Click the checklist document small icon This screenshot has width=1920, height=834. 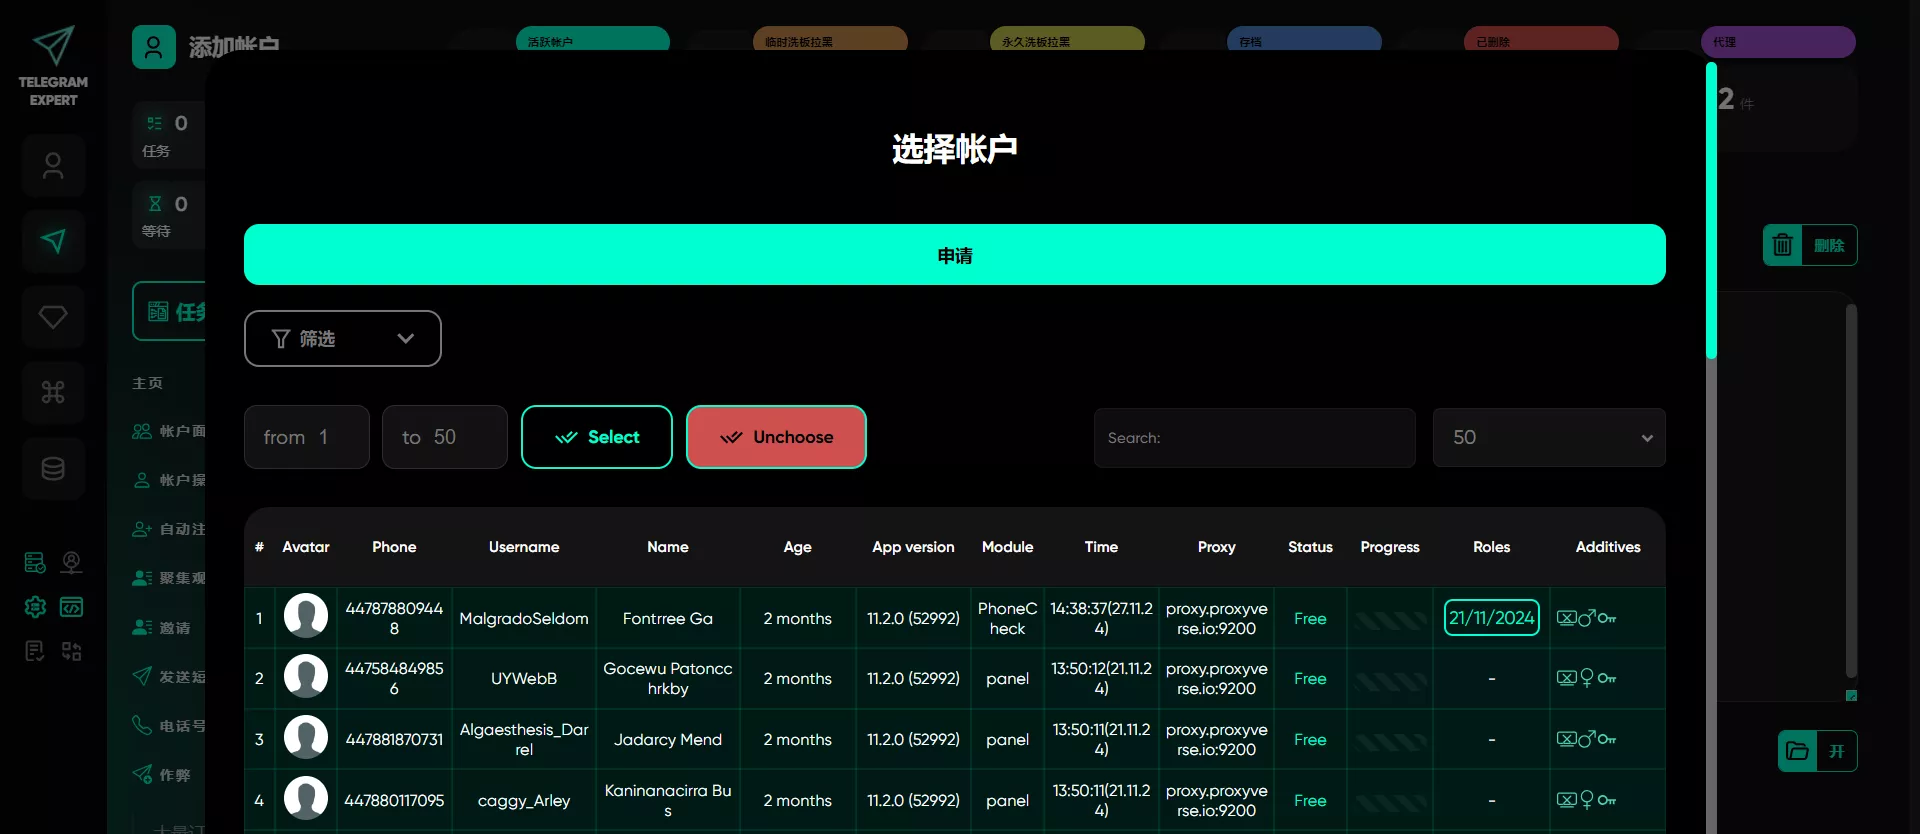point(35,651)
